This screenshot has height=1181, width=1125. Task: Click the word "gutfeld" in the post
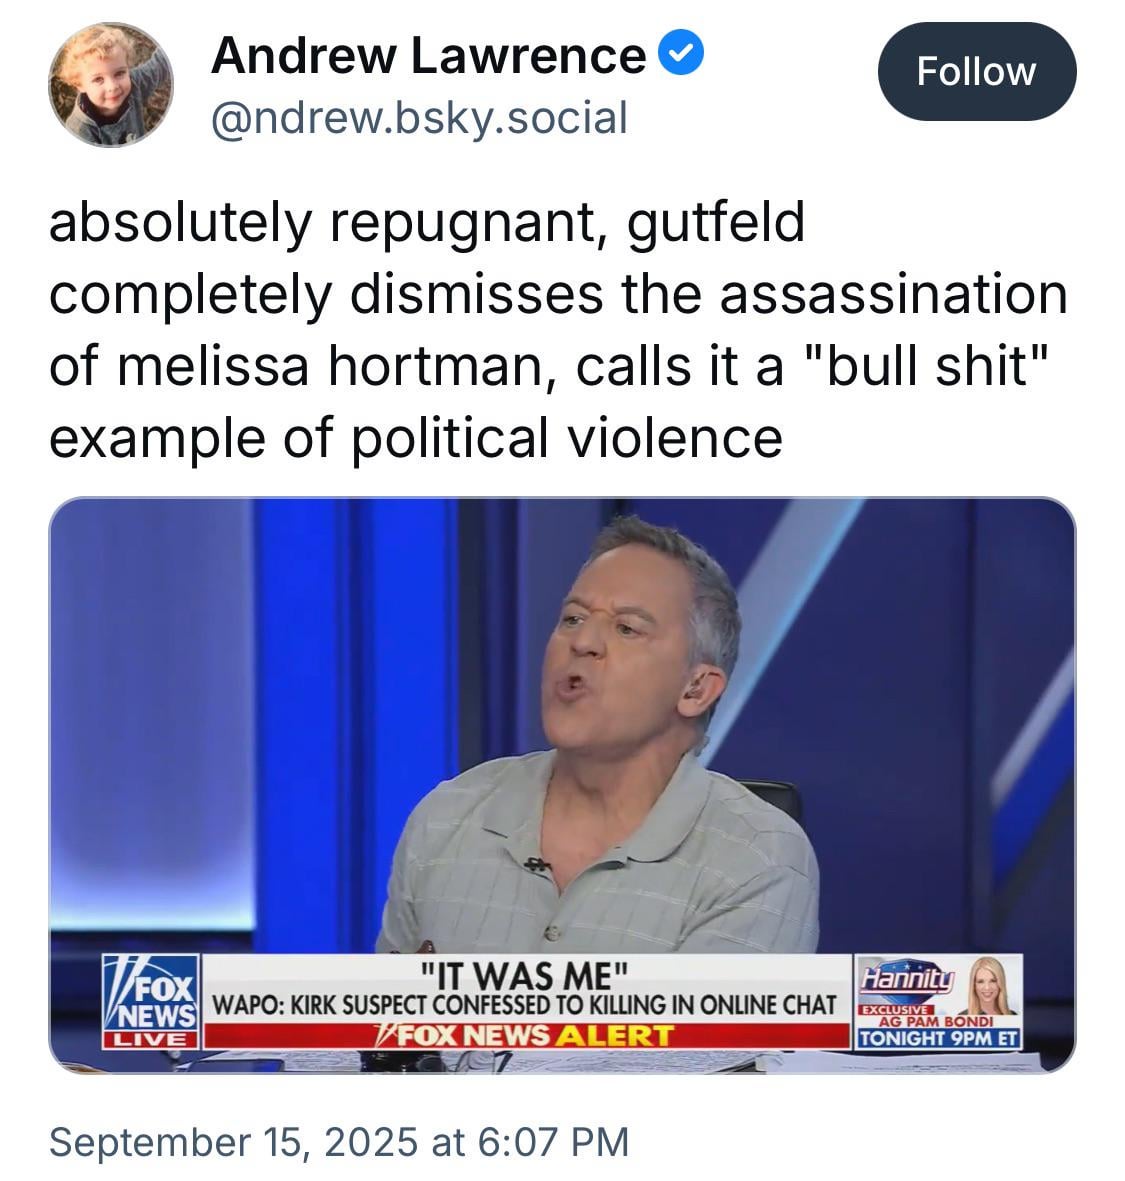[716, 224]
